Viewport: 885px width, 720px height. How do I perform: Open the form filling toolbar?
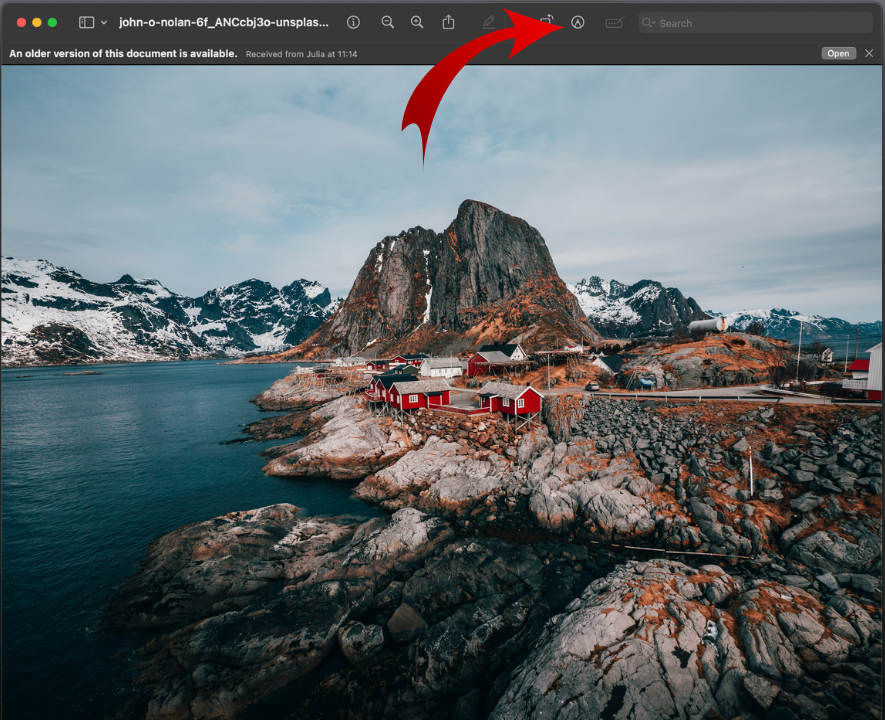615,23
